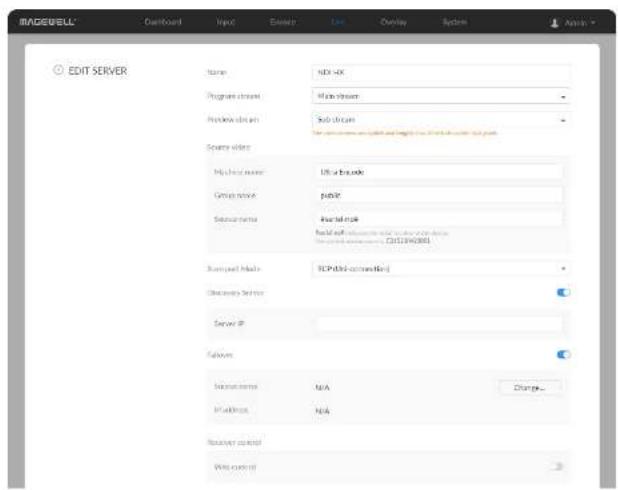Open the Input tab

point(225,22)
